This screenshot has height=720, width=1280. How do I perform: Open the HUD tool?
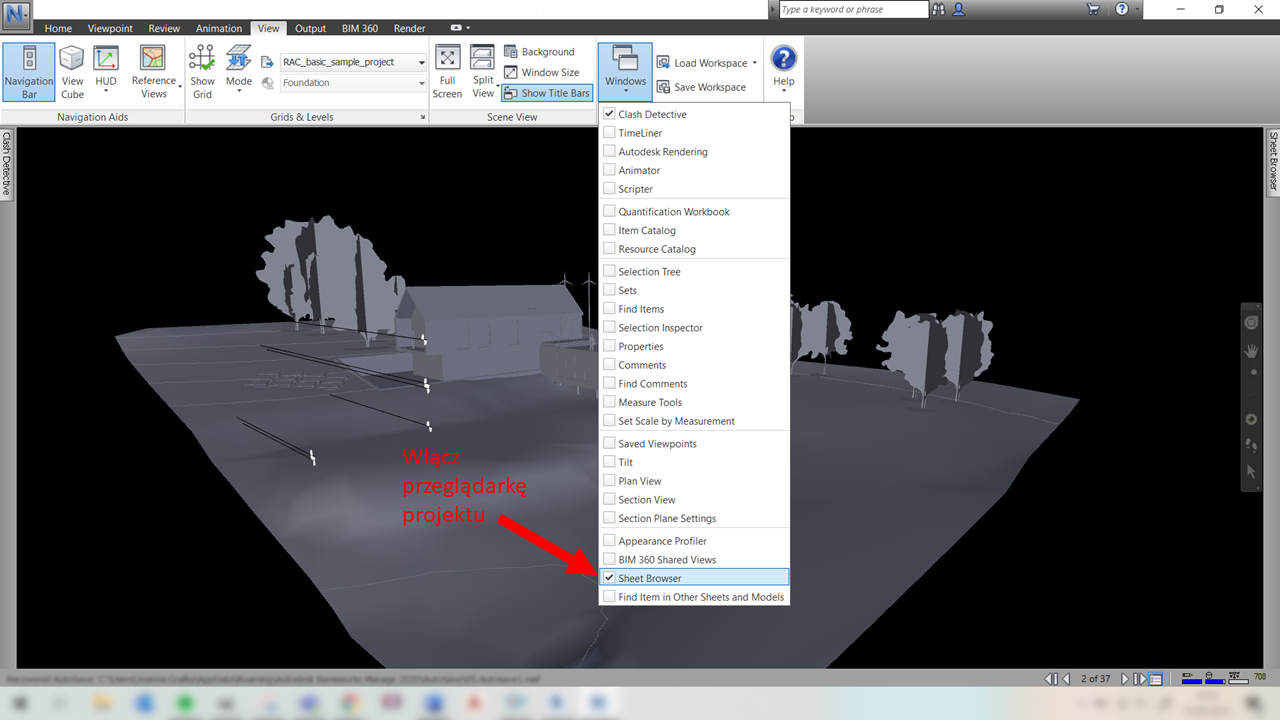click(106, 71)
